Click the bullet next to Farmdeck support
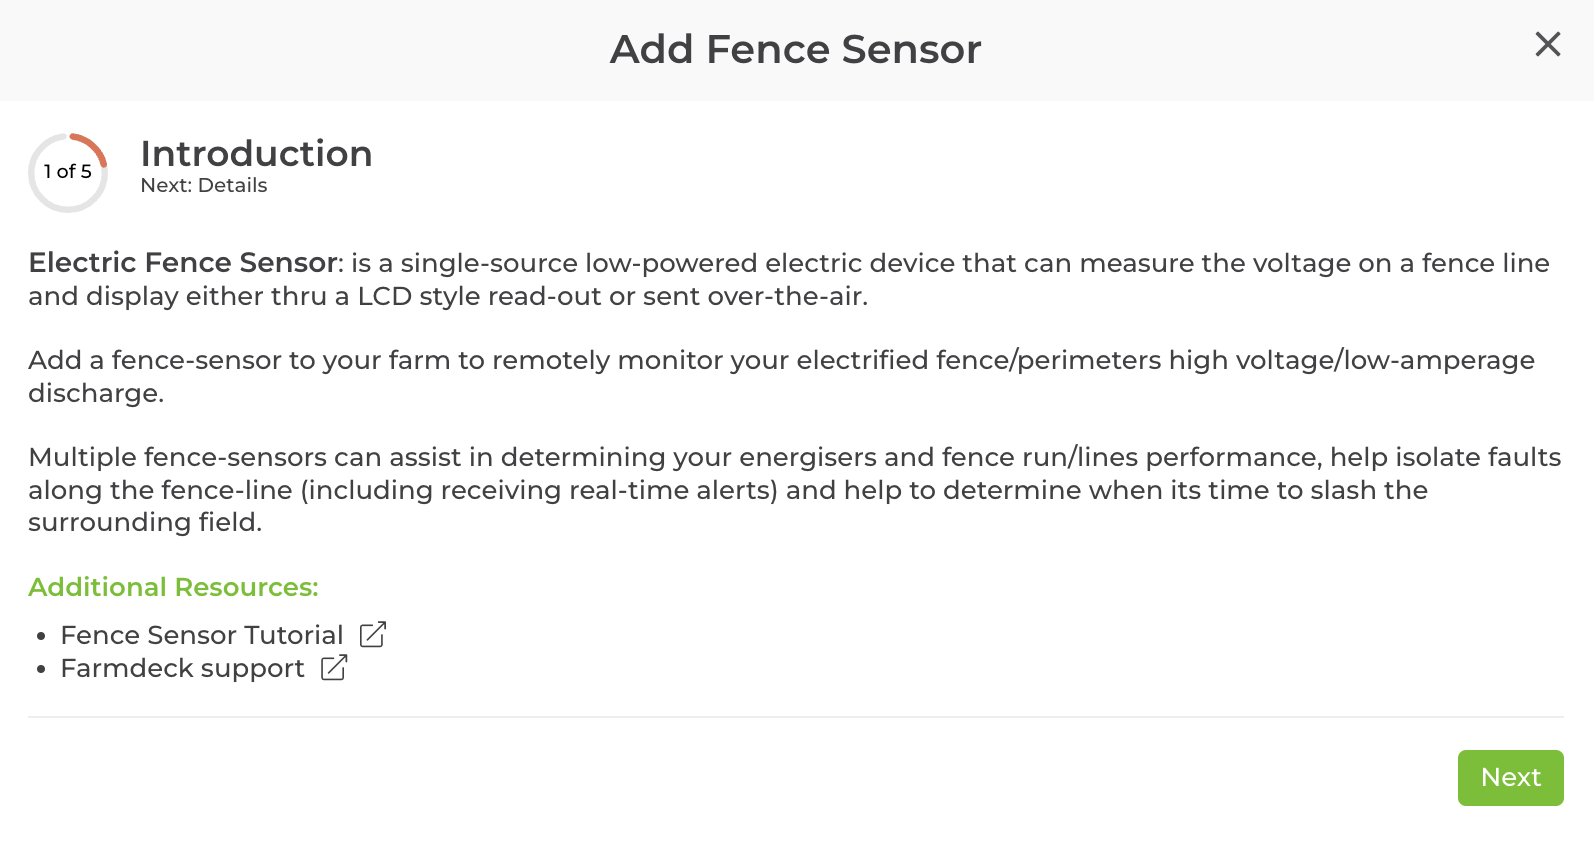This screenshot has width=1594, height=852. [x=41, y=669]
